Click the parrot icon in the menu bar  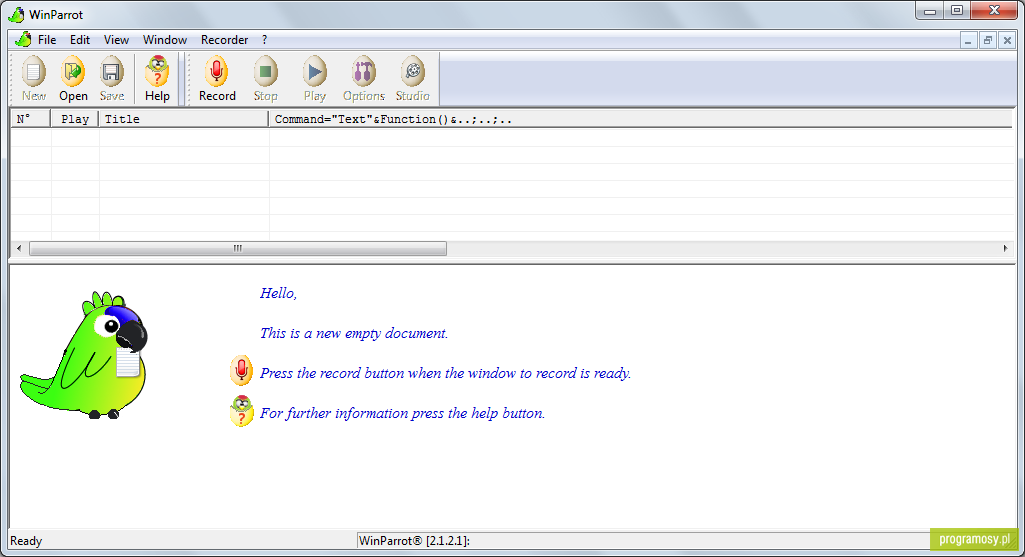tap(24, 39)
